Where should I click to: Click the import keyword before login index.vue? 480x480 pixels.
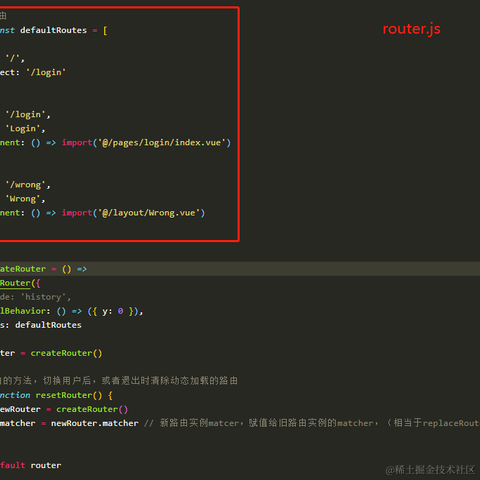77,143
